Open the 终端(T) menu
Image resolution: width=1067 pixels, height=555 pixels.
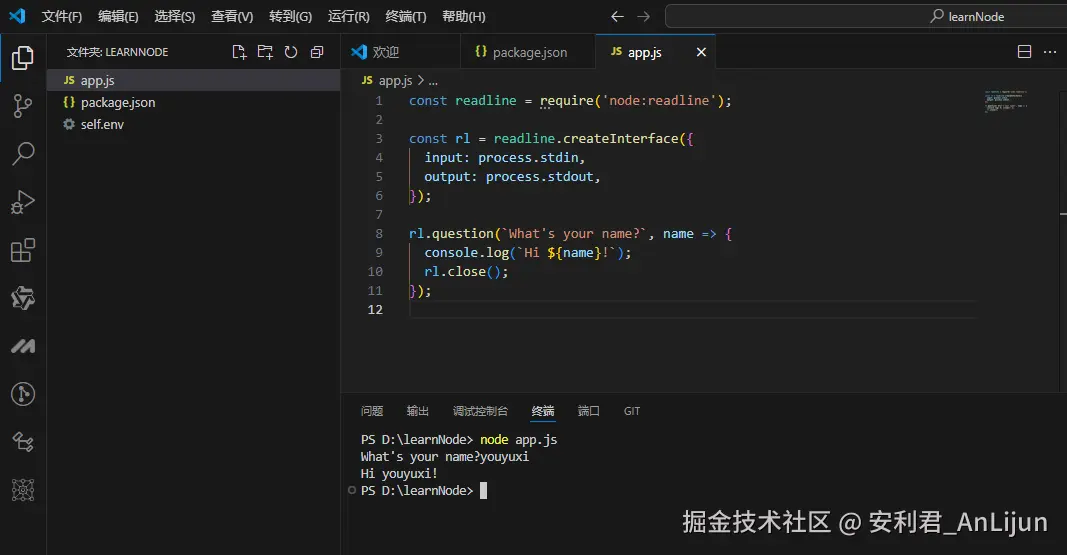pos(406,16)
